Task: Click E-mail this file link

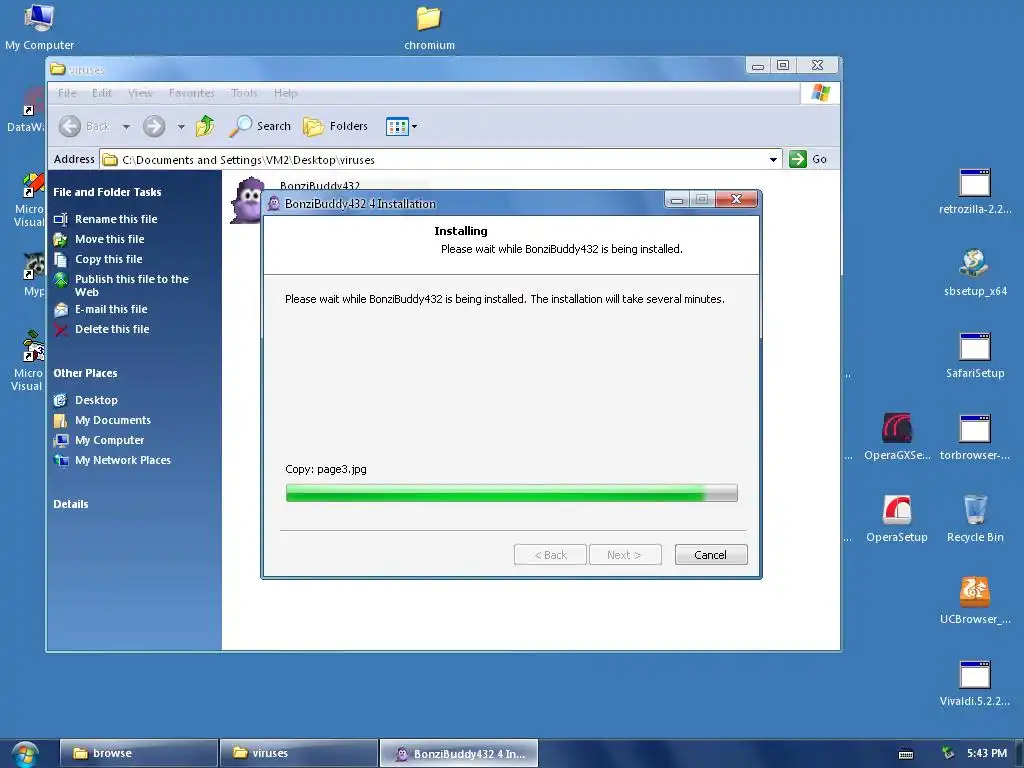Action: 111,309
